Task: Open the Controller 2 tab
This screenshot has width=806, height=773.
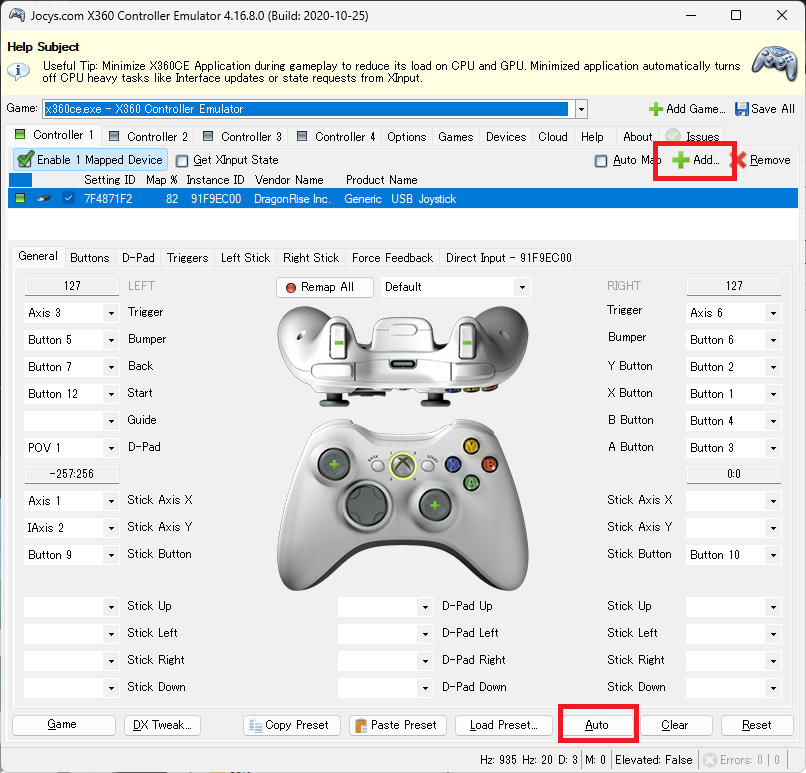Action: click(x=148, y=137)
